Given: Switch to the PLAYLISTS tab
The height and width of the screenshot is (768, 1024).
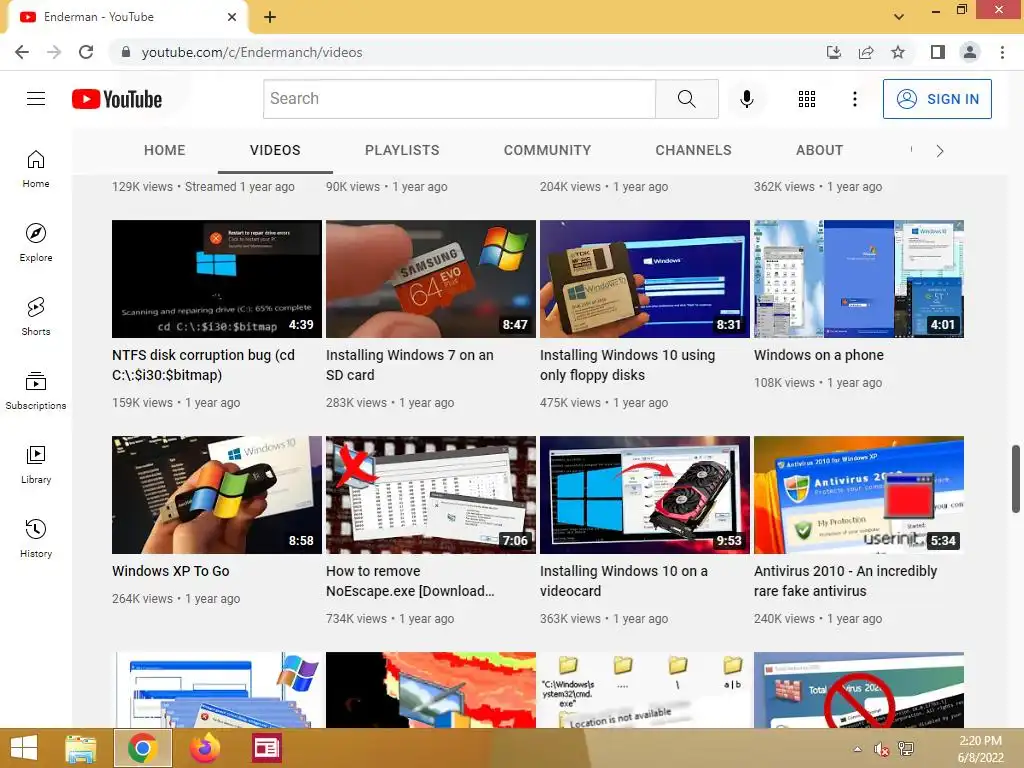Looking at the screenshot, I should pyautogui.click(x=402, y=150).
